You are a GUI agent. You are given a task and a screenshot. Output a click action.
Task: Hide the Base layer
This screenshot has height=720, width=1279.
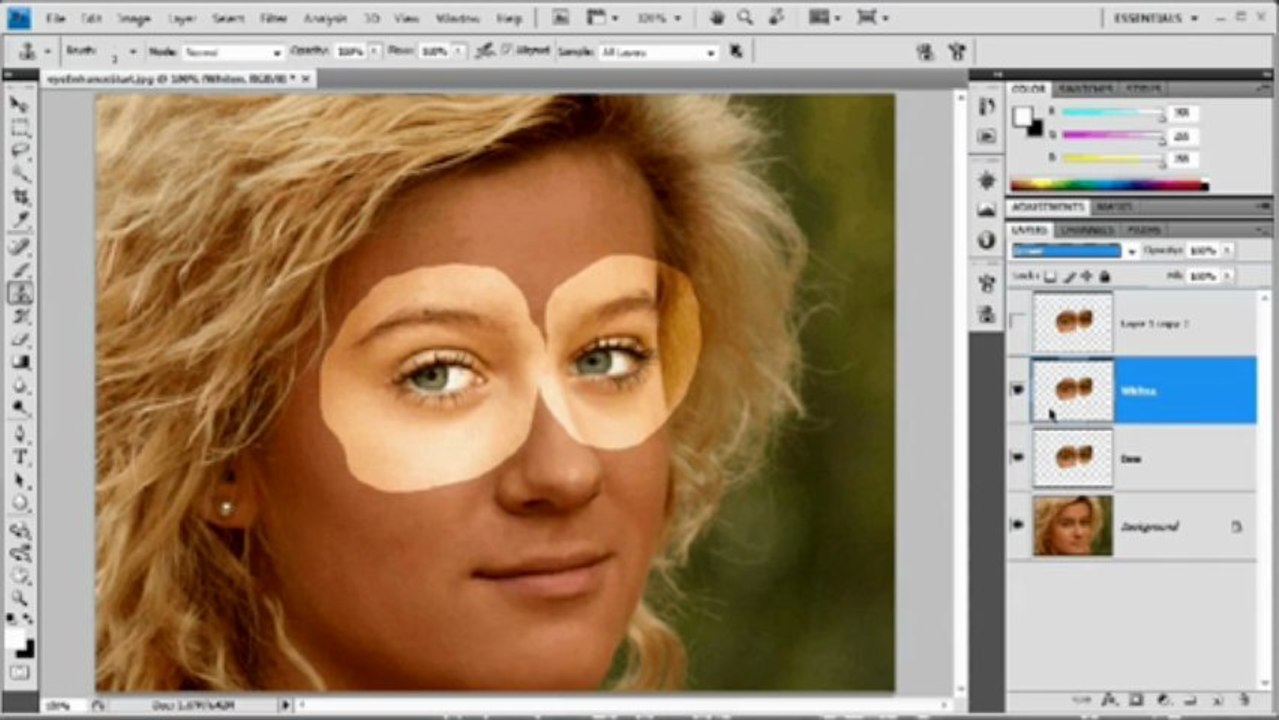click(x=1018, y=458)
